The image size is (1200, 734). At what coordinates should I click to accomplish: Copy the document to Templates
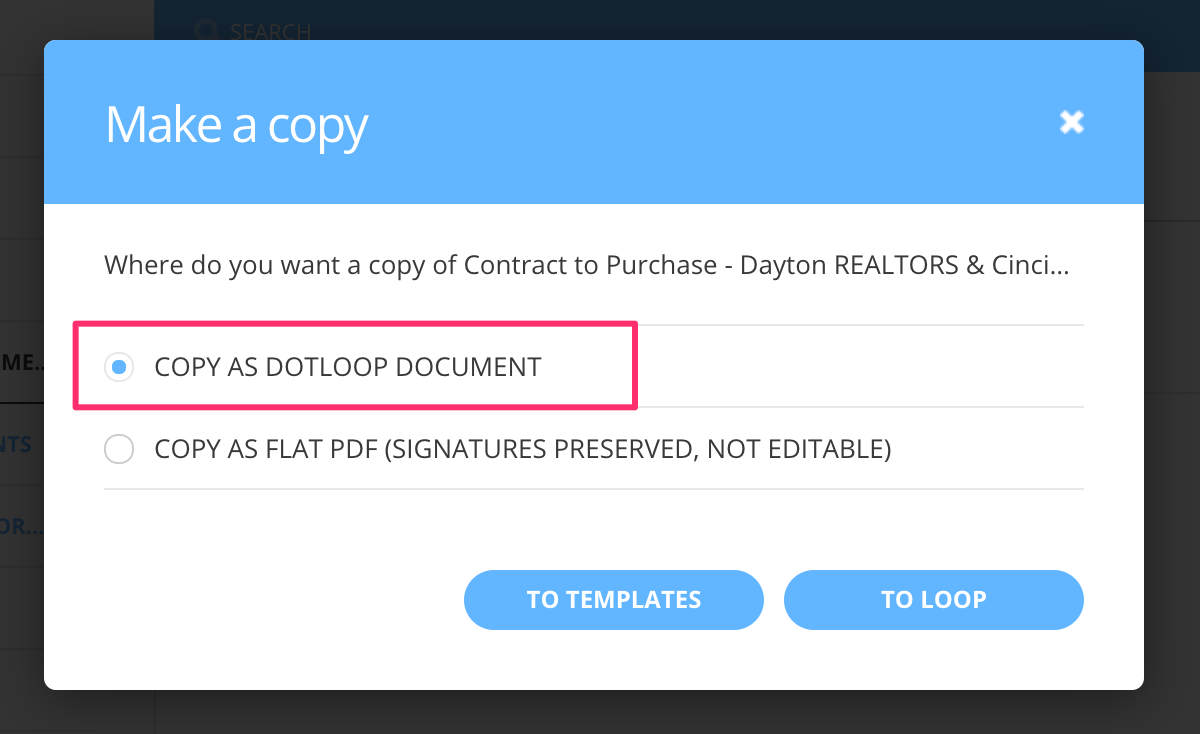(x=614, y=600)
